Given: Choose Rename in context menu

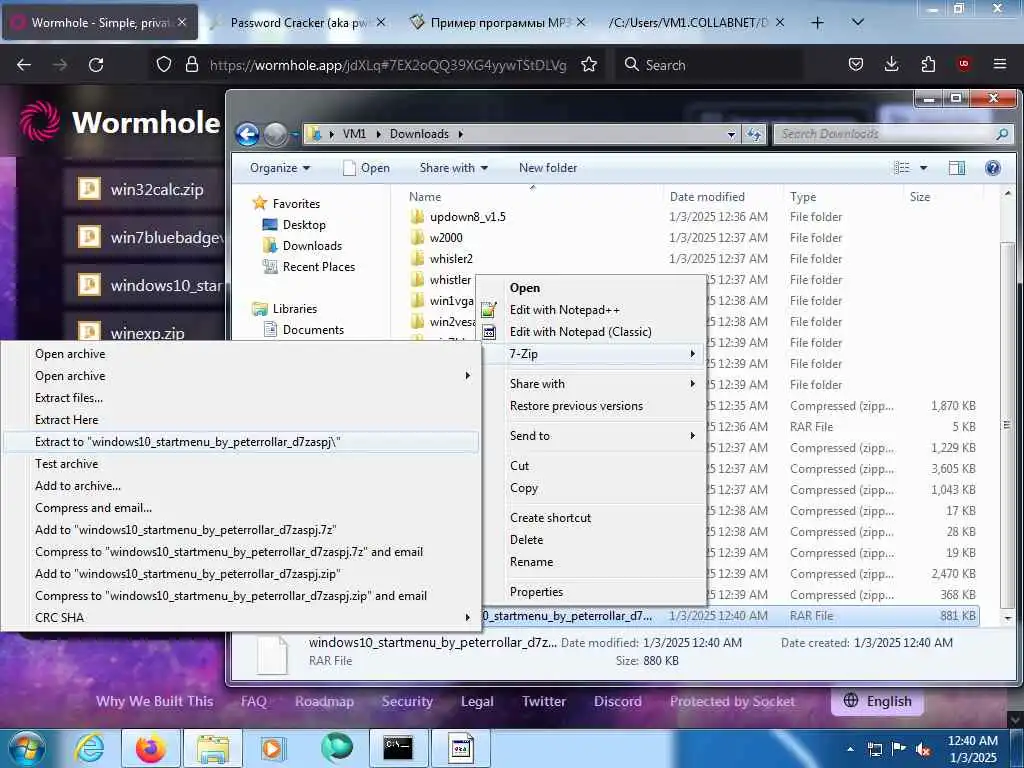Looking at the screenshot, I should tap(592, 562).
